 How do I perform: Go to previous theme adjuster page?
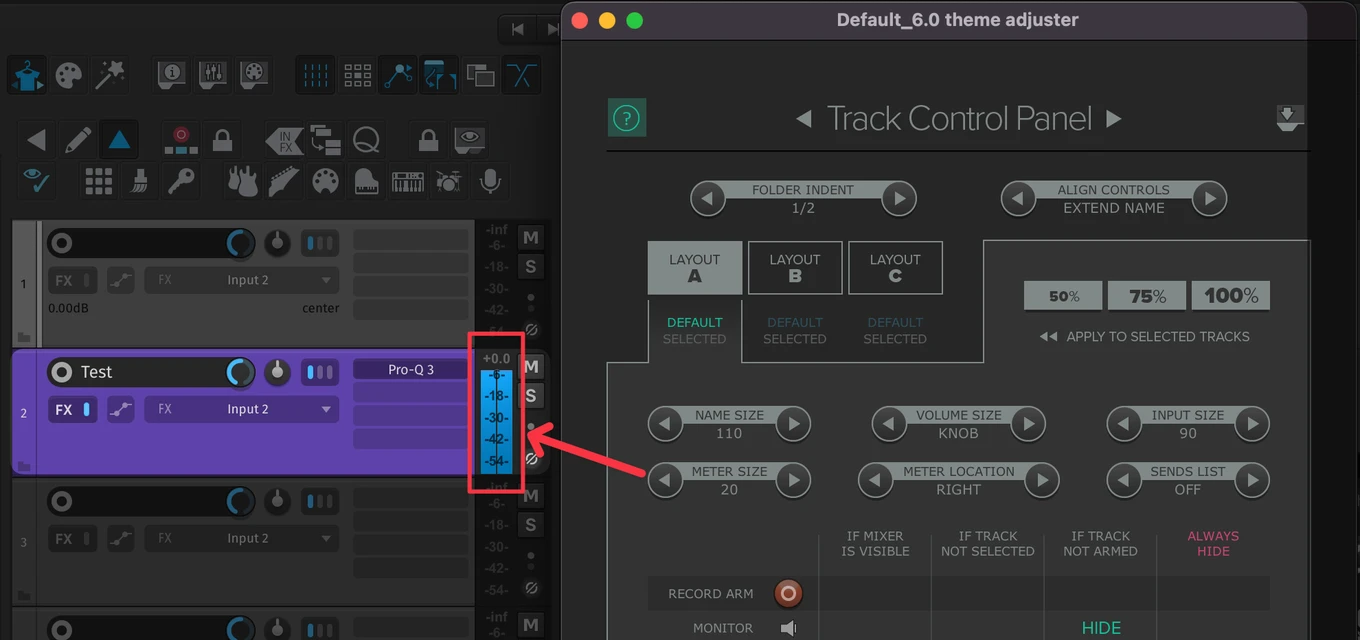(803, 119)
